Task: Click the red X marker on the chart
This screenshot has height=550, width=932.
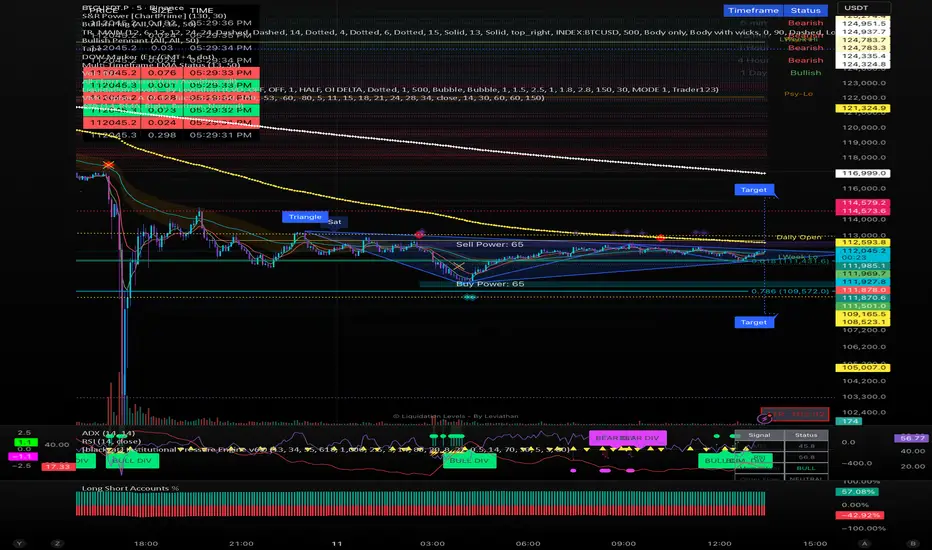Action: 108,165
